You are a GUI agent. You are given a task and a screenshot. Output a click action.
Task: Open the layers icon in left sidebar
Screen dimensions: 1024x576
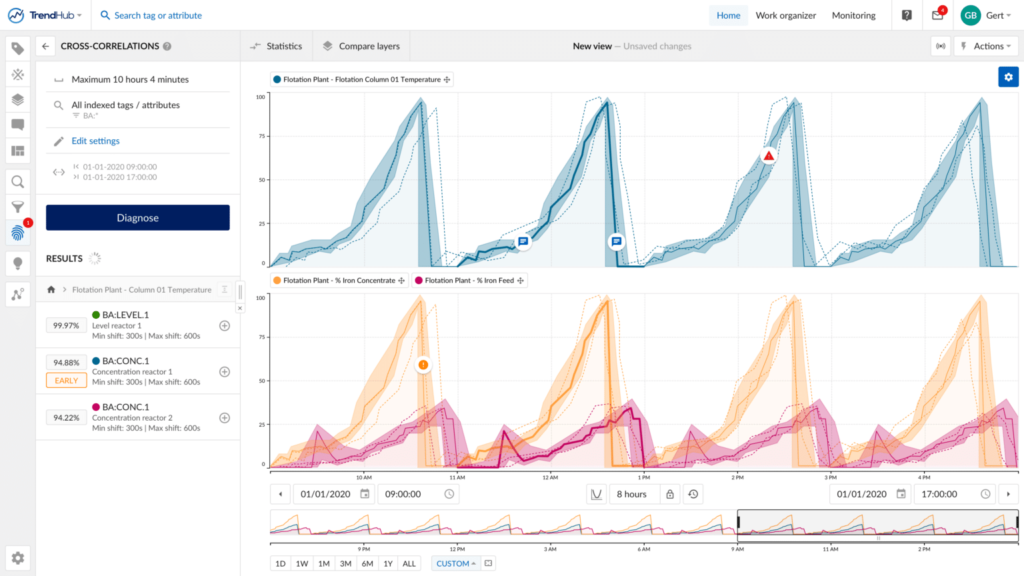tap(18, 99)
